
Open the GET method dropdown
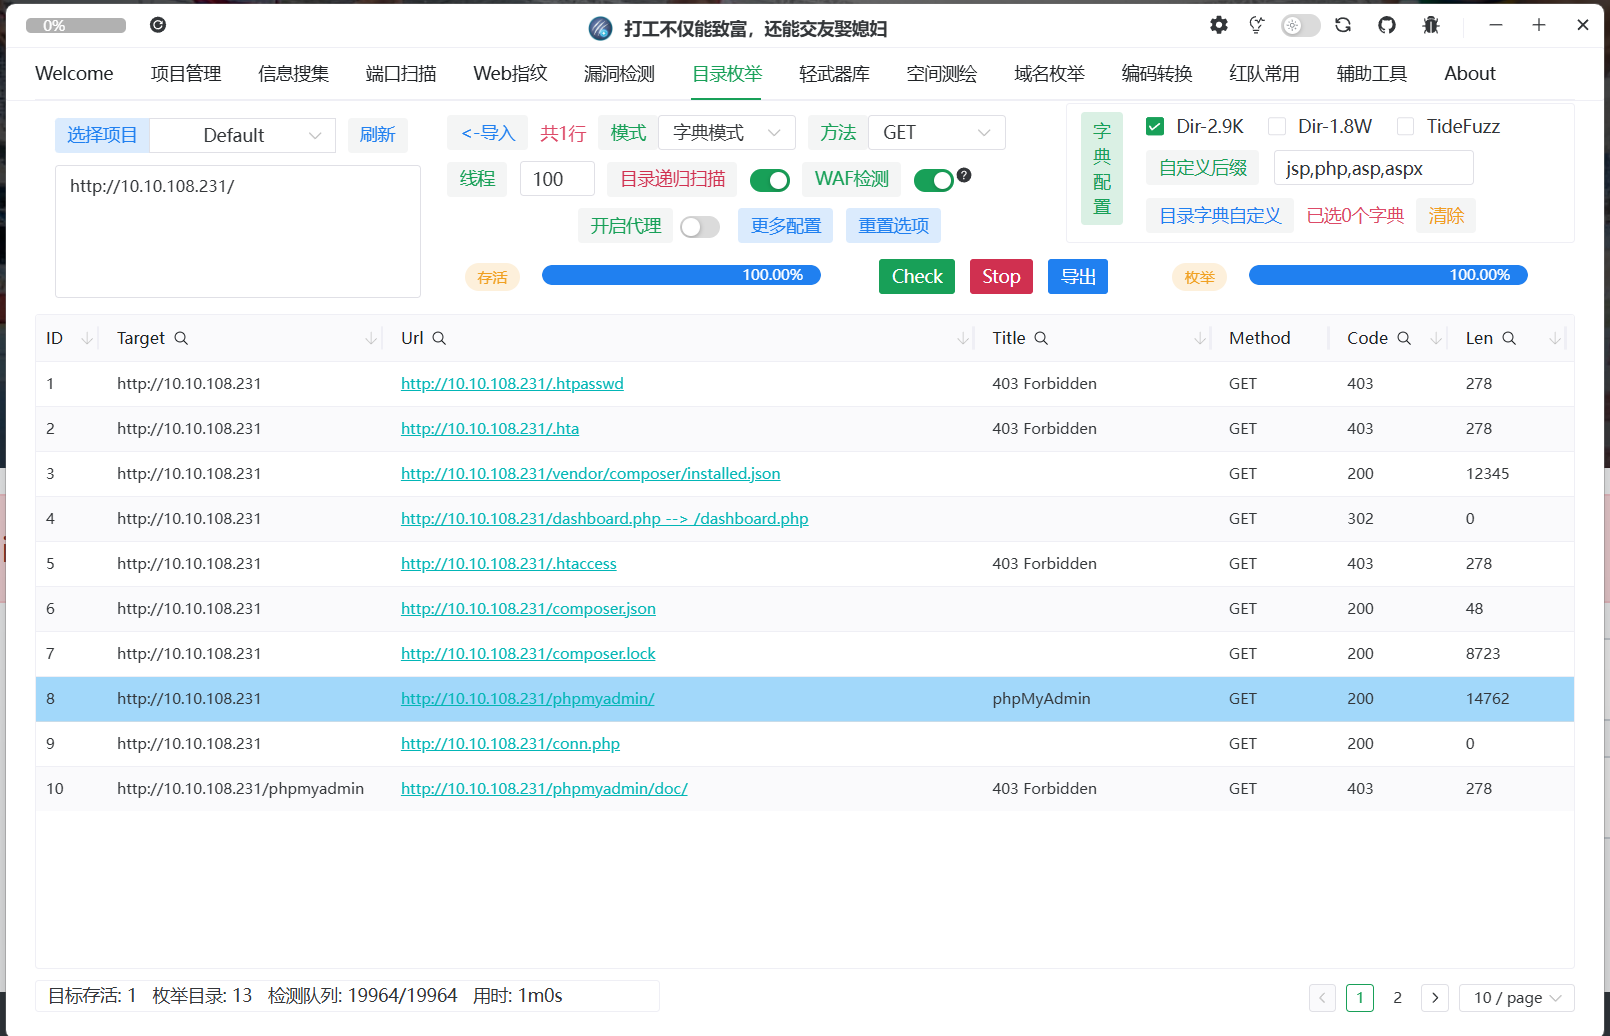[x=936, y=133]
